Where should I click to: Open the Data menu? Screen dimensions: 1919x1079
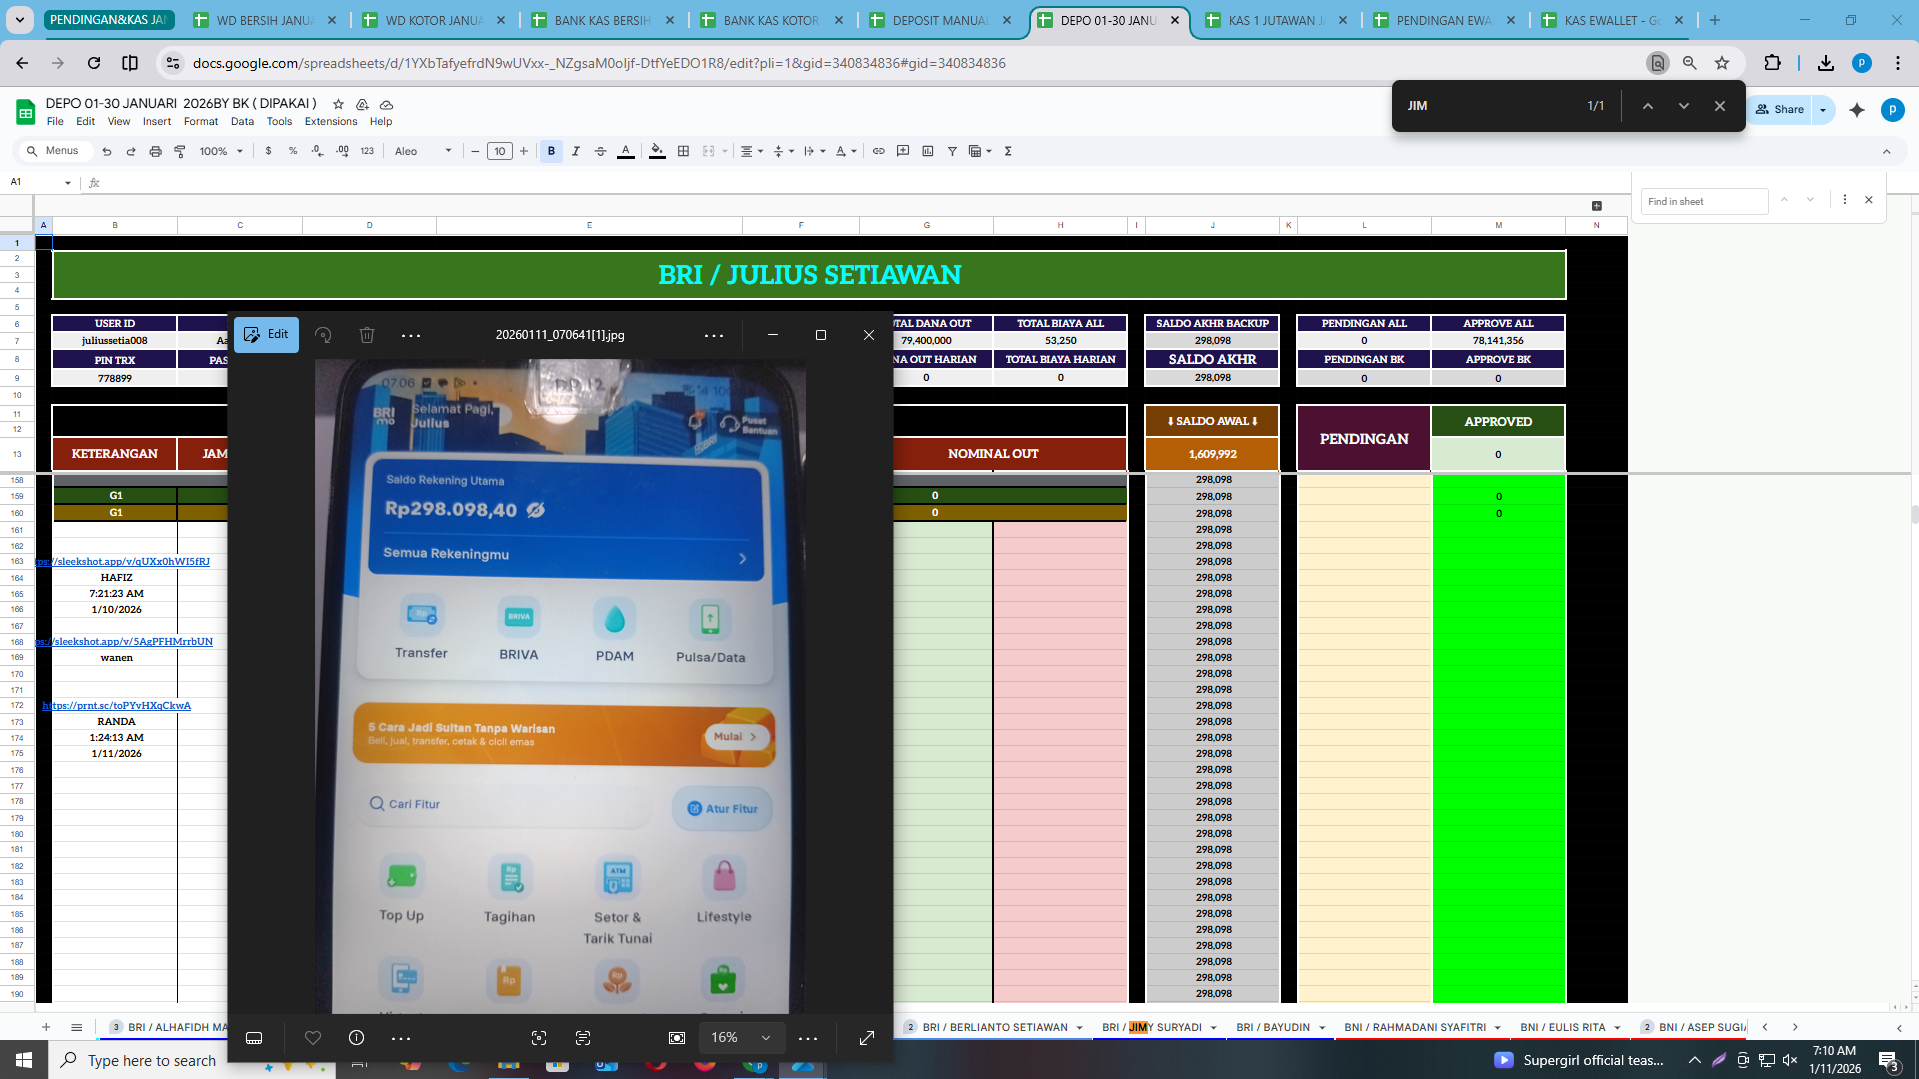tap(243, 121)
